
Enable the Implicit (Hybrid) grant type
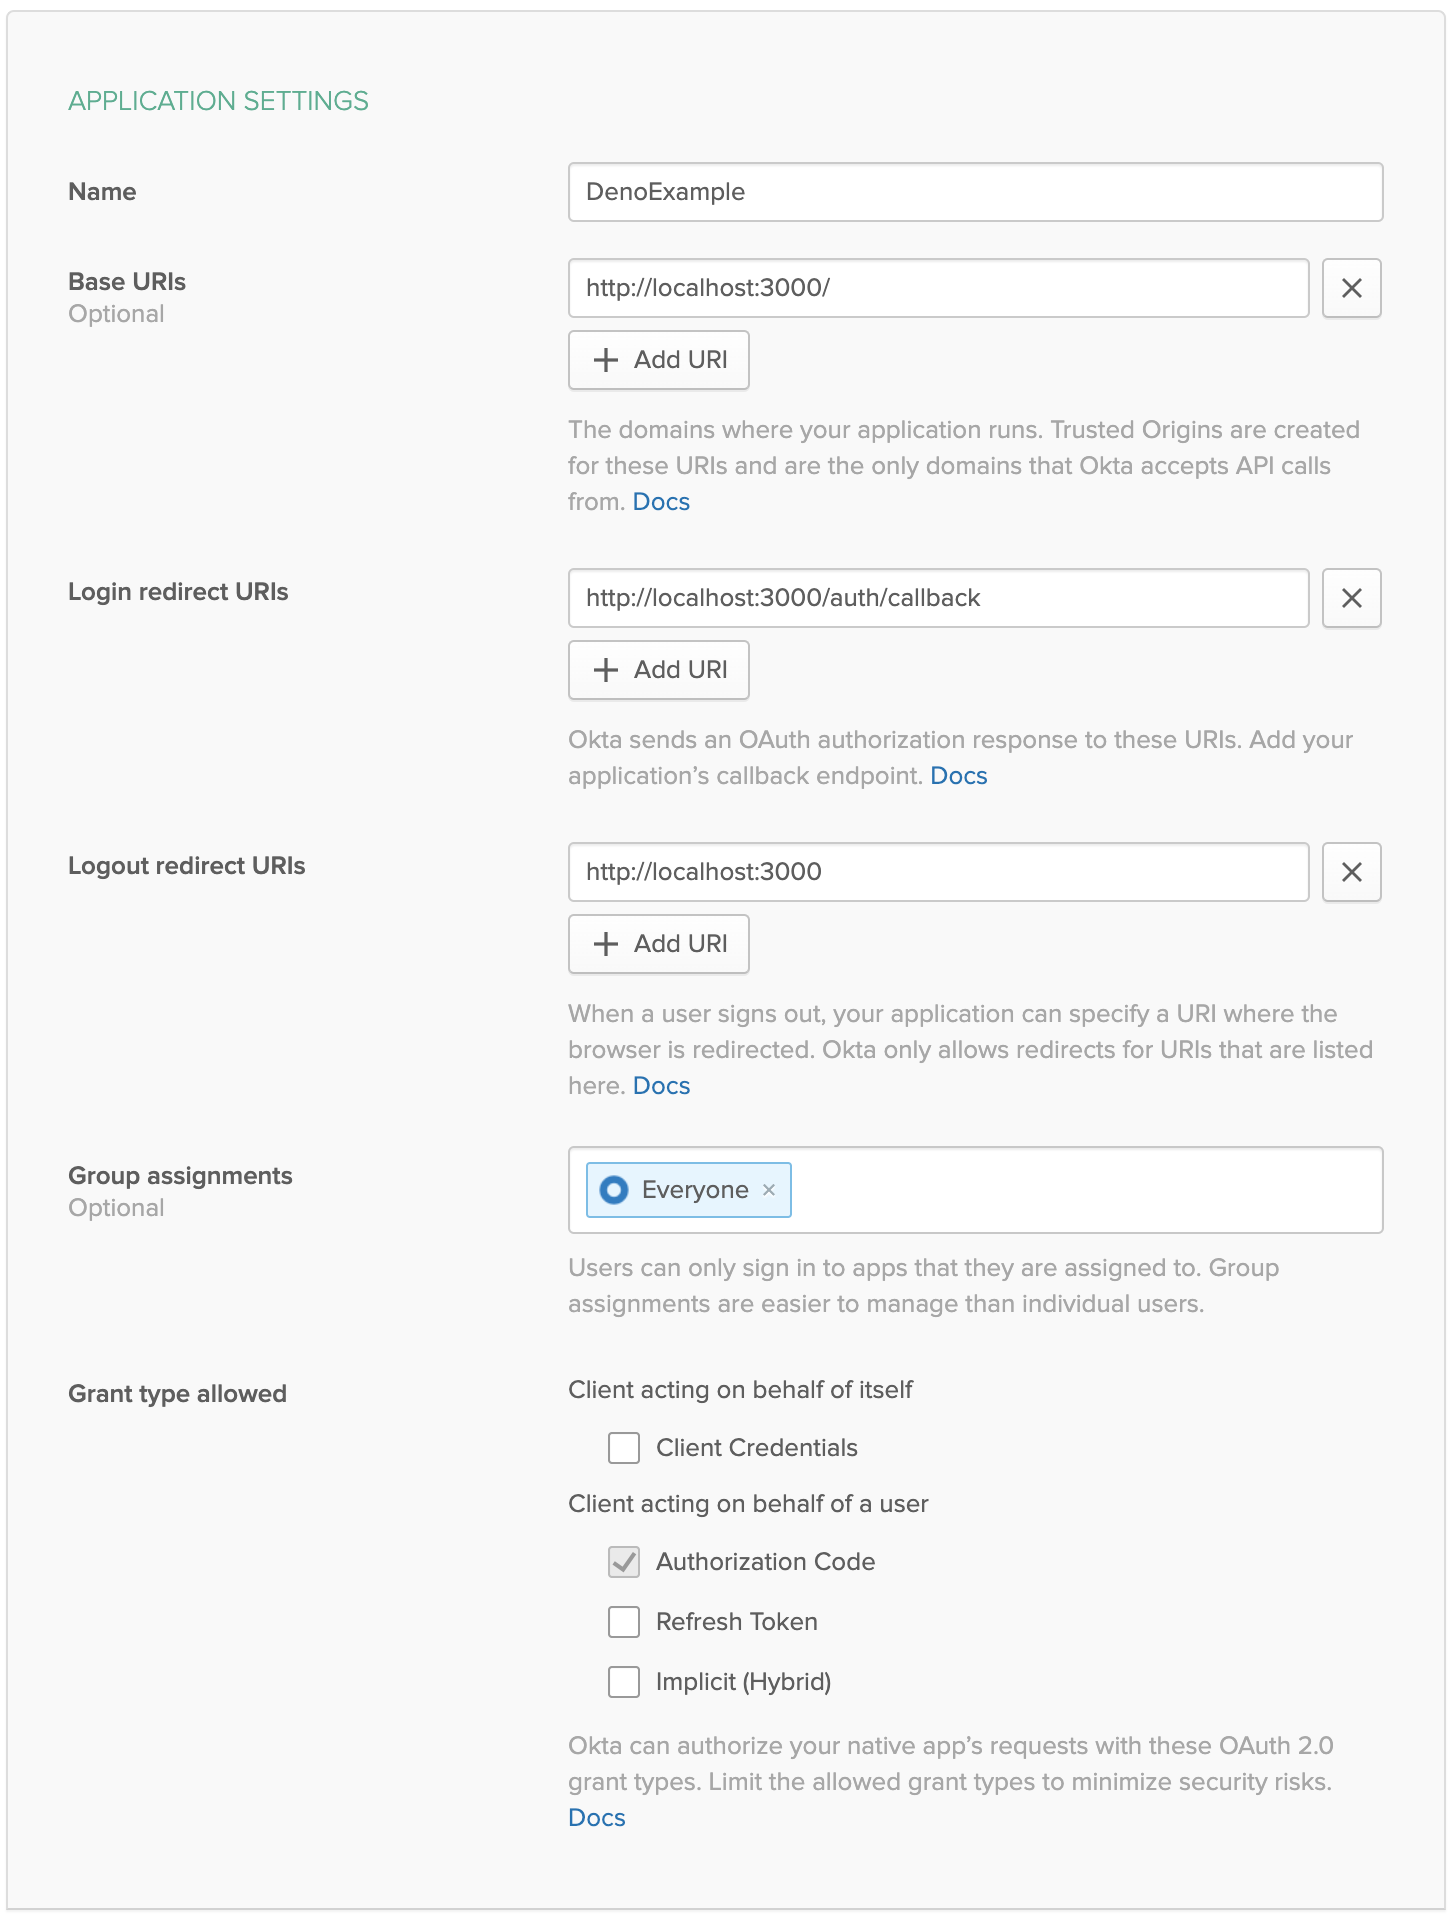pos(623,1682)
